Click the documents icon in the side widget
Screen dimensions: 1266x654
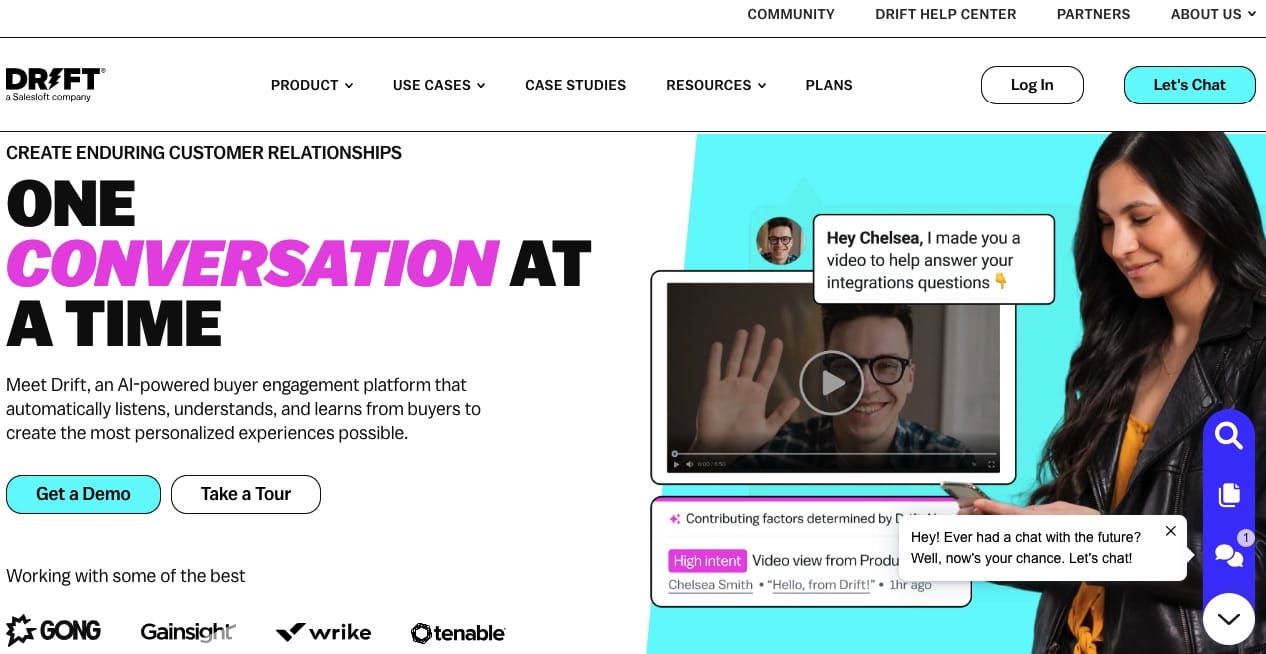coord(1229,495)
